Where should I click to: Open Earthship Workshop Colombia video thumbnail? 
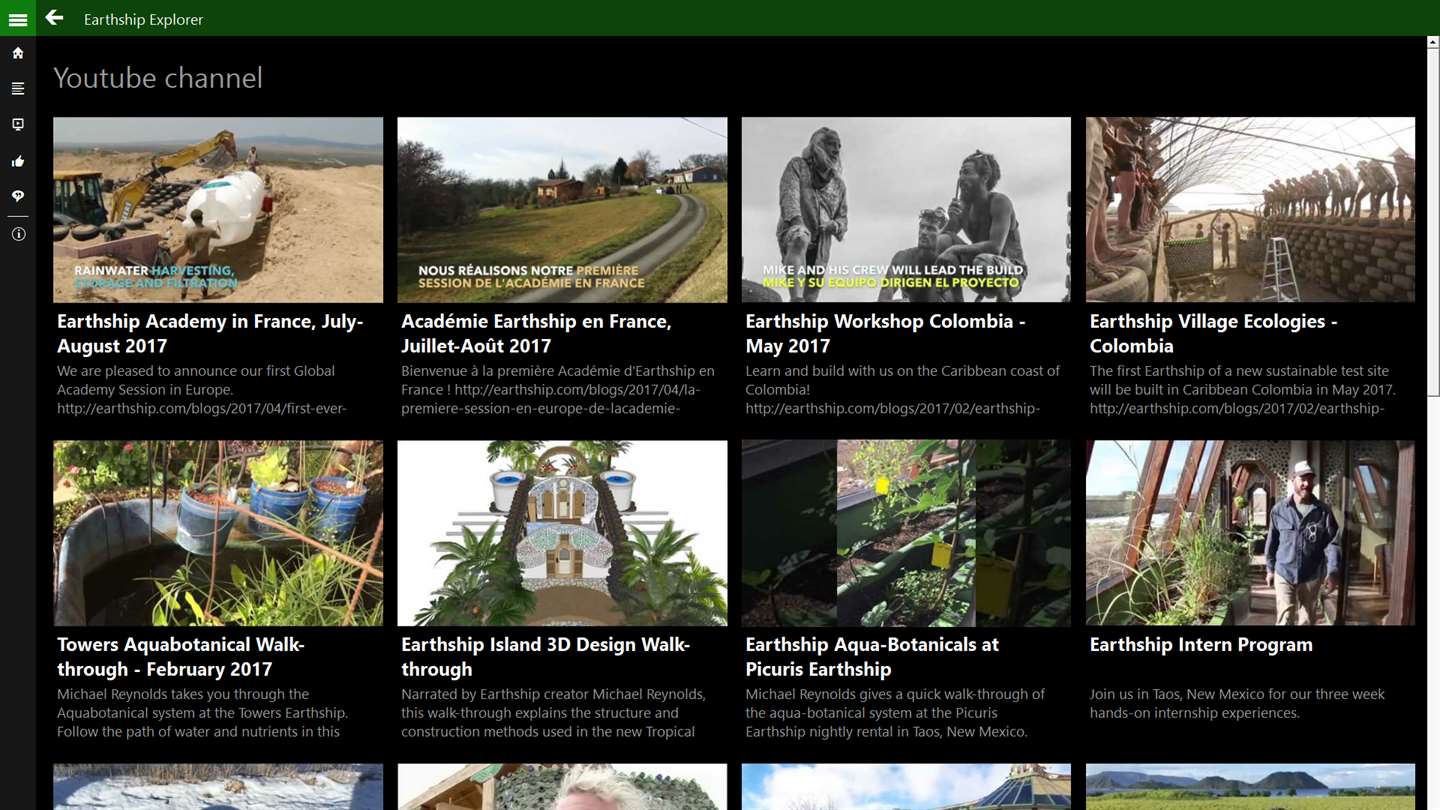[x=906, y=210]
